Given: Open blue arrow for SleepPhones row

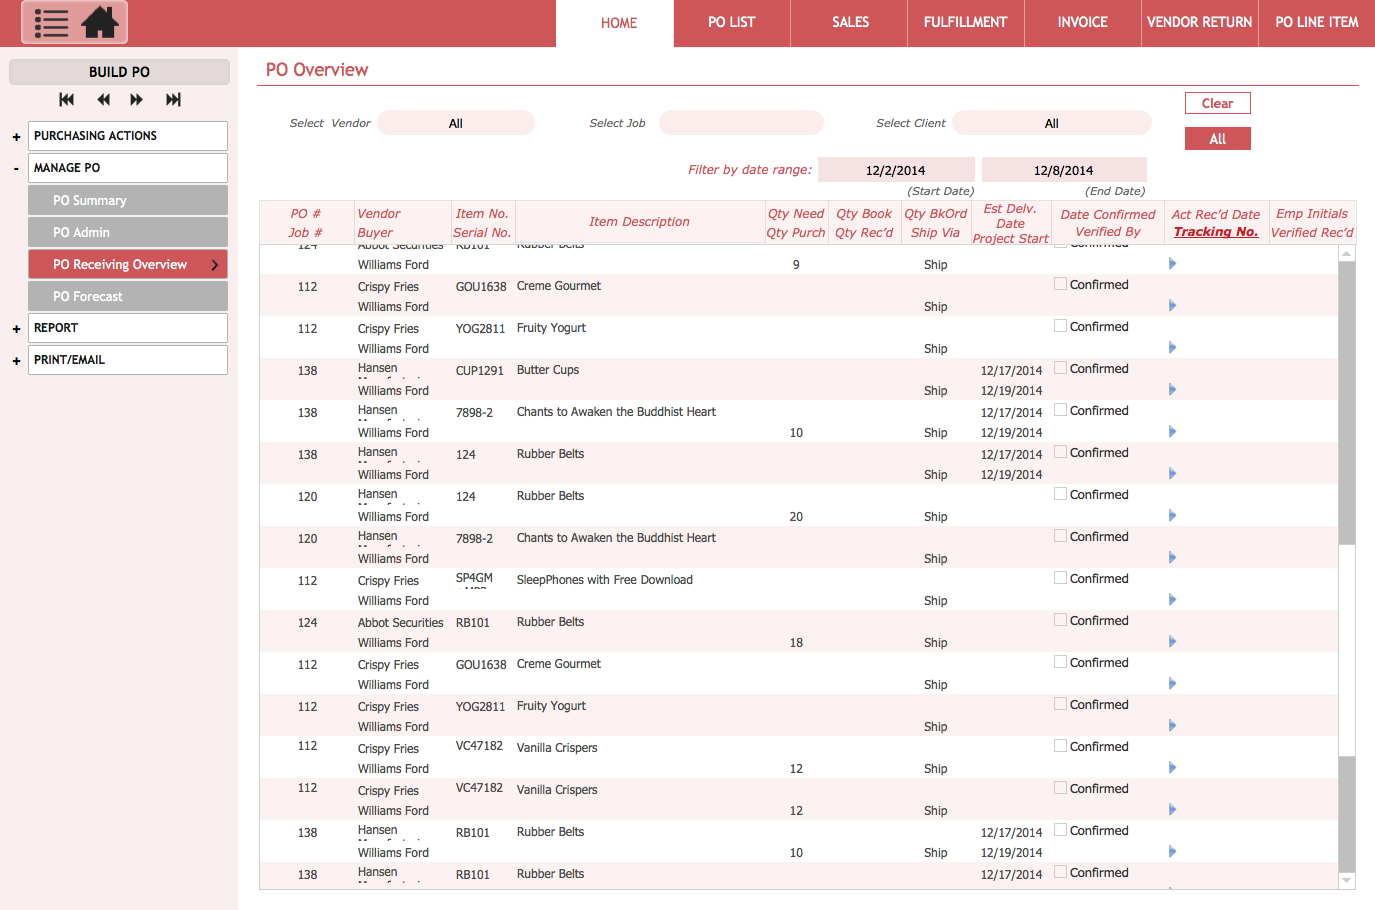Looking at the screenshot, I should tap(1172, 600).
